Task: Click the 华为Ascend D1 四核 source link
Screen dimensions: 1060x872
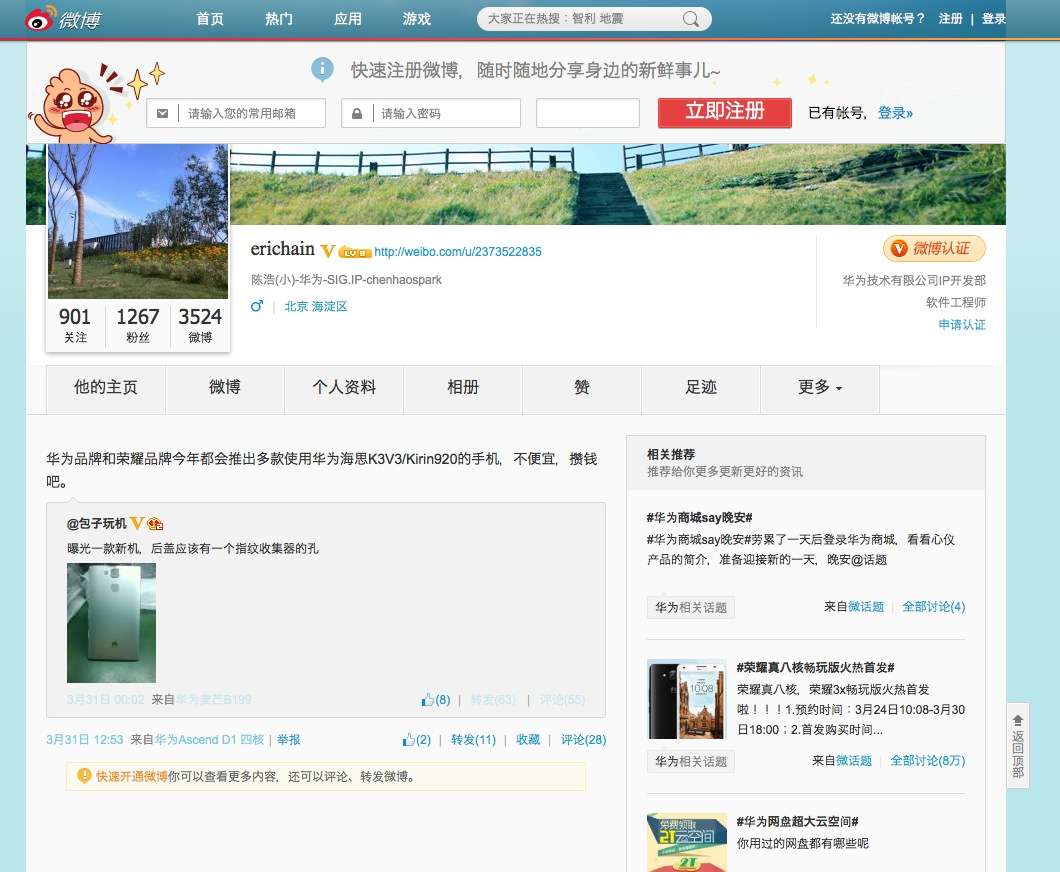Action: (210, 740)
